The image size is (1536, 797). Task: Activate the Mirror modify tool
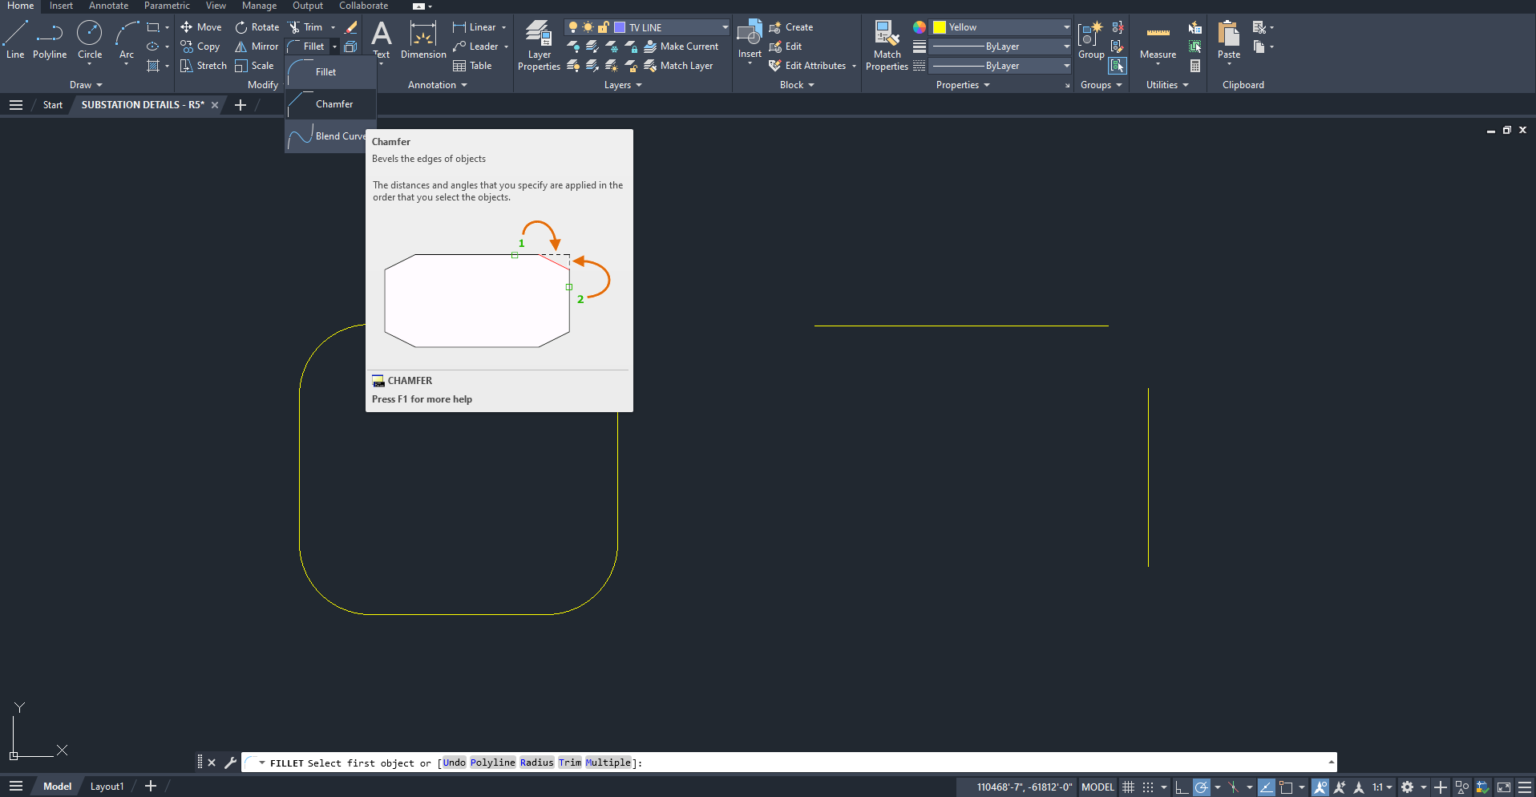pyautogui.click(x=256, y=46)
